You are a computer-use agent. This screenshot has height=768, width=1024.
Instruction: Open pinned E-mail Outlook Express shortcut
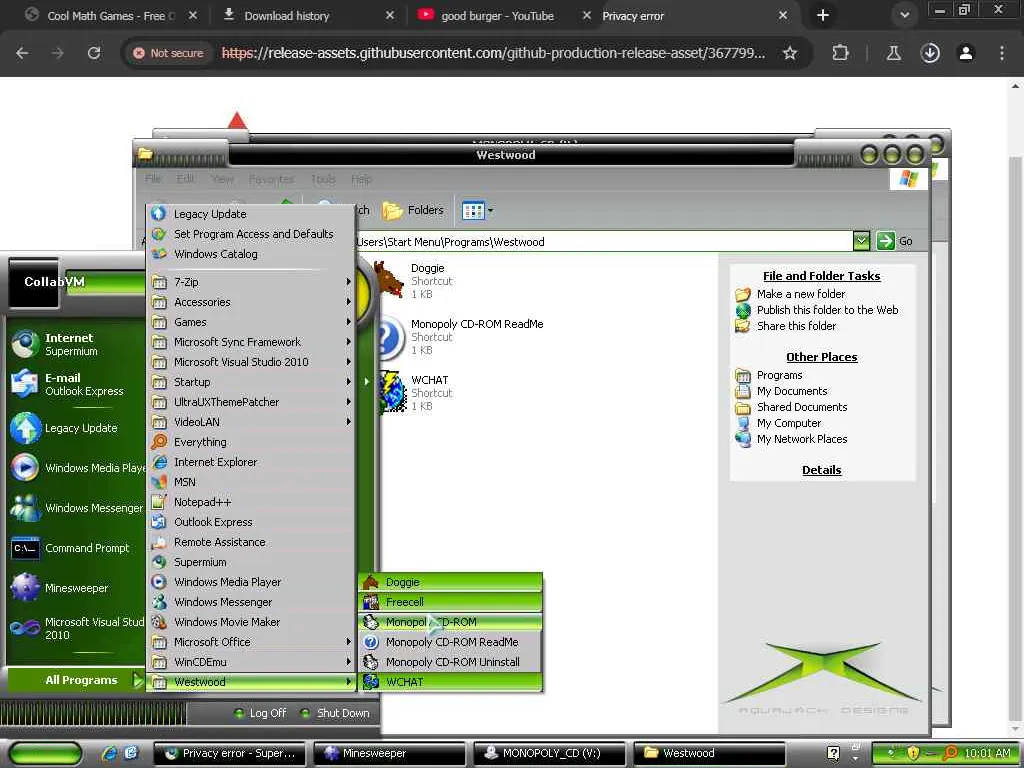pyautogui.click(x=75, y=384)
